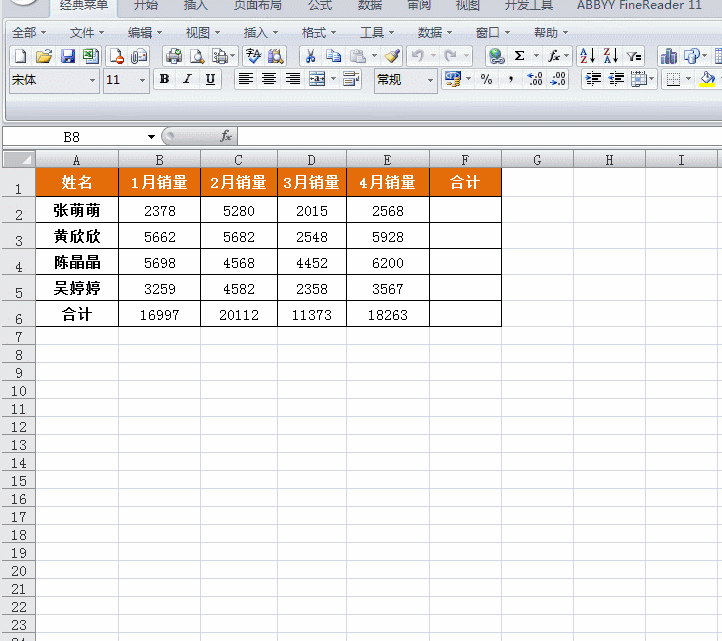
Task: Apply comma thousands separator style
Action: point(510,80)
